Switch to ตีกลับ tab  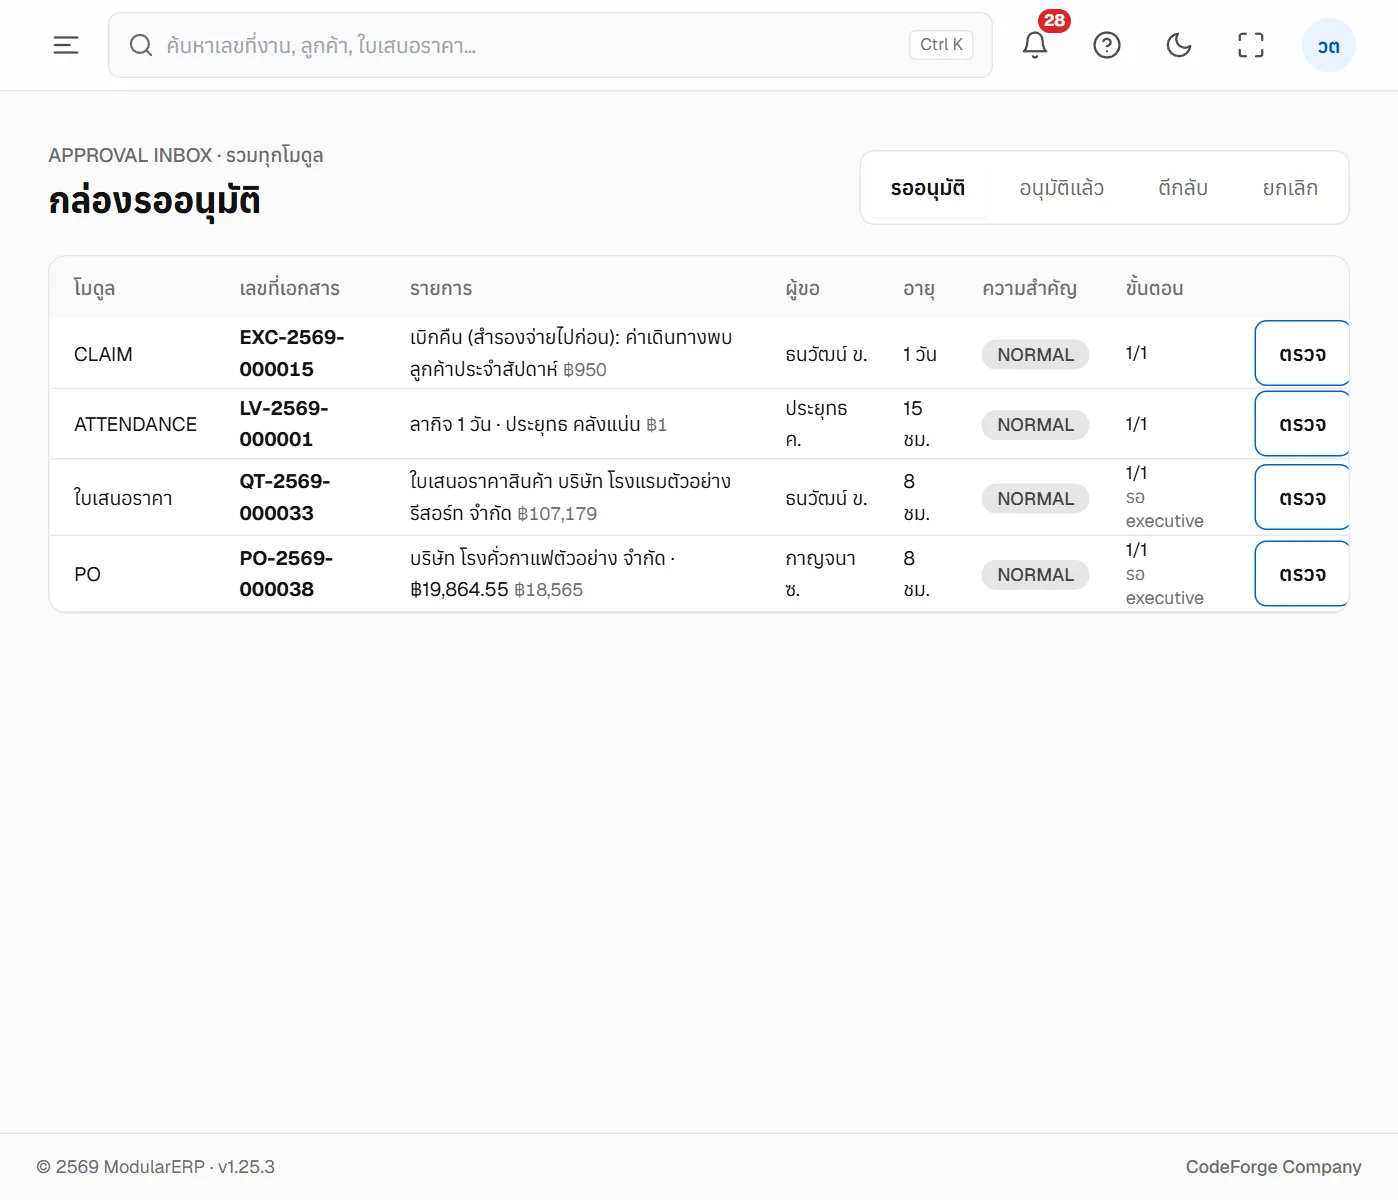coord(1183,188)
